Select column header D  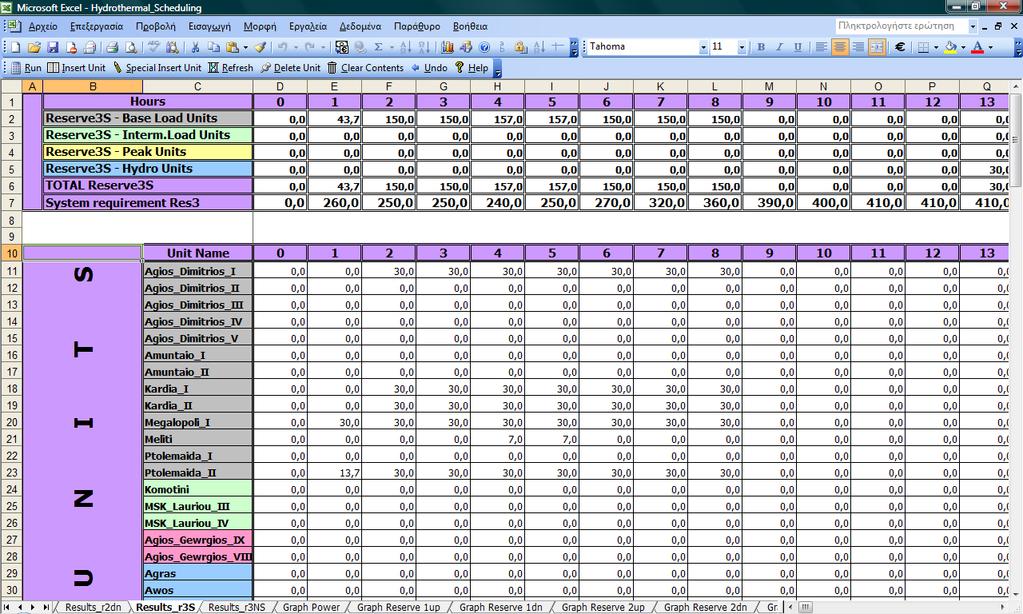coord(280,86)
